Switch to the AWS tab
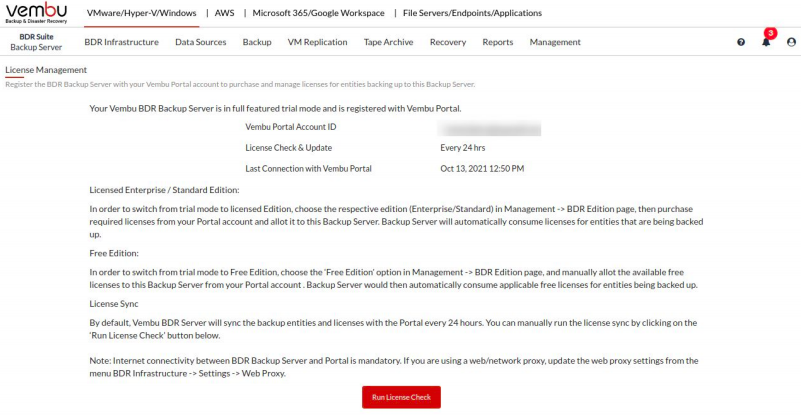801x416 pixels. click(224, 13)
